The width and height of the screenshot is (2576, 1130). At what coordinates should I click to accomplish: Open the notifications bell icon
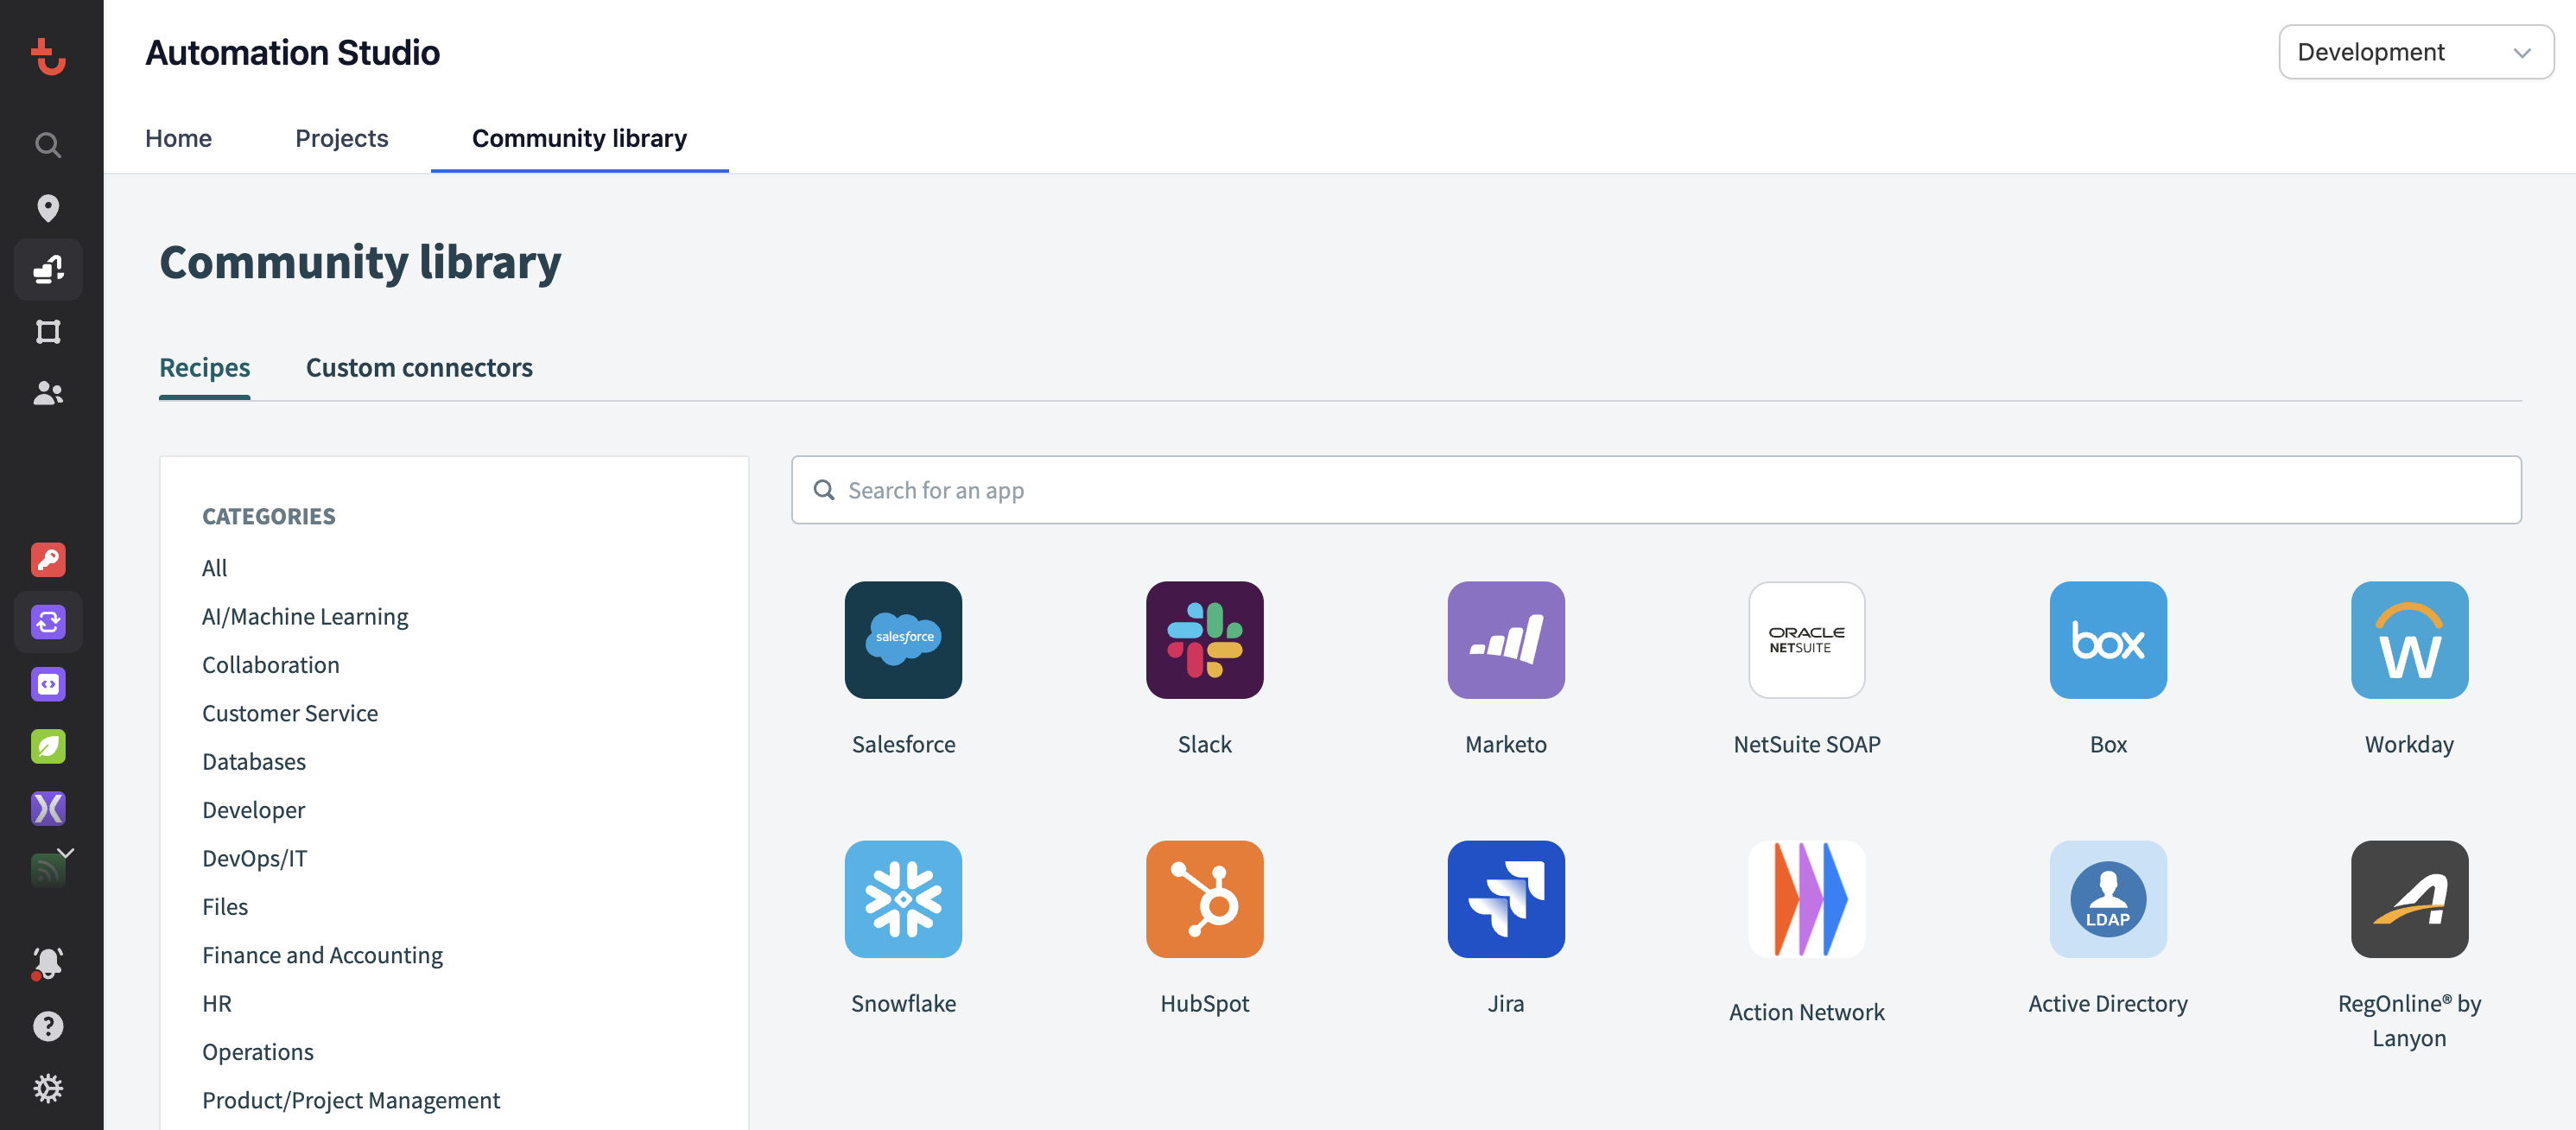(x=48, y=963)
